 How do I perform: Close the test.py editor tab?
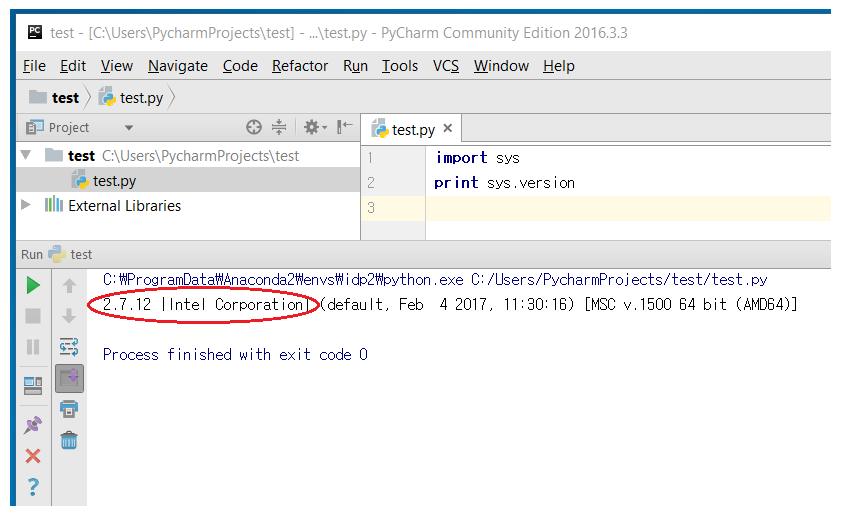pos(448,128)
